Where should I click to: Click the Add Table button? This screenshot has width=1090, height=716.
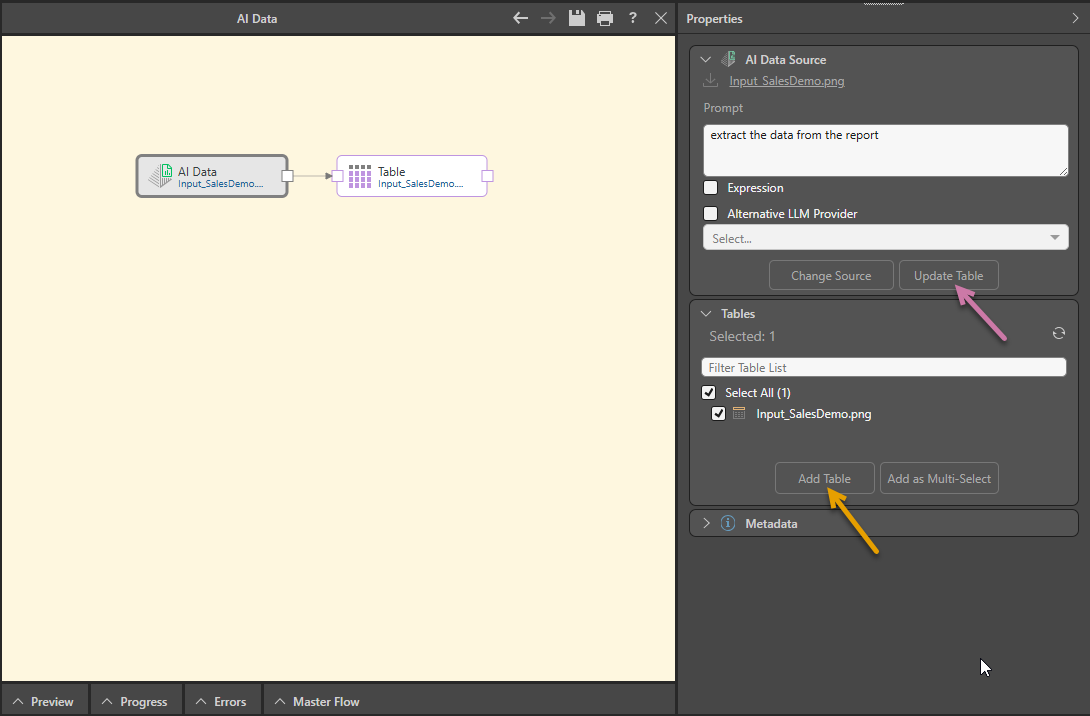824,479
